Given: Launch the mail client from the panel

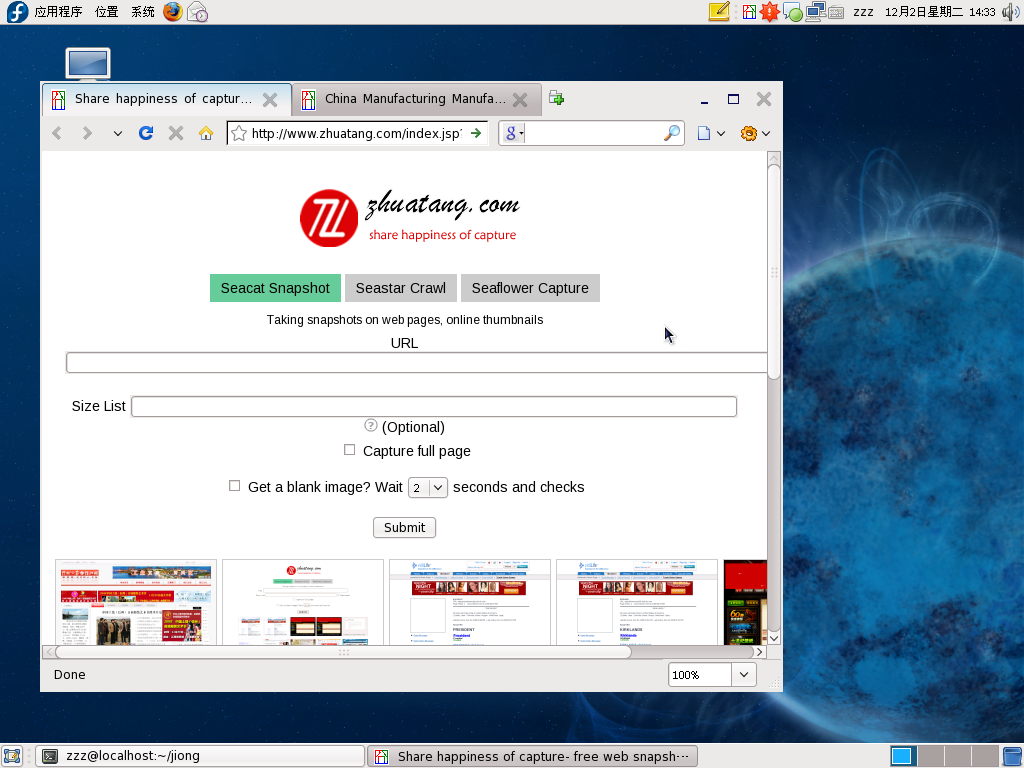Looking at the screenshot, I should tap(197, 12).
